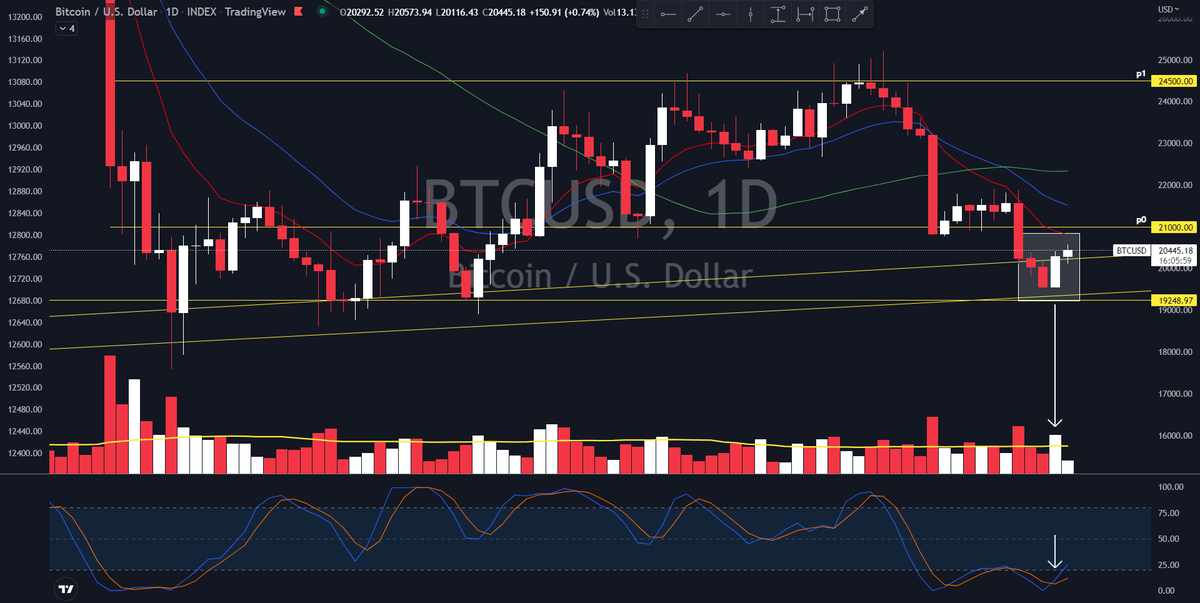The height and width of the screenshot is (603, 1200).
Task: Click the Vol value in the legend
Action: [621, 11]
